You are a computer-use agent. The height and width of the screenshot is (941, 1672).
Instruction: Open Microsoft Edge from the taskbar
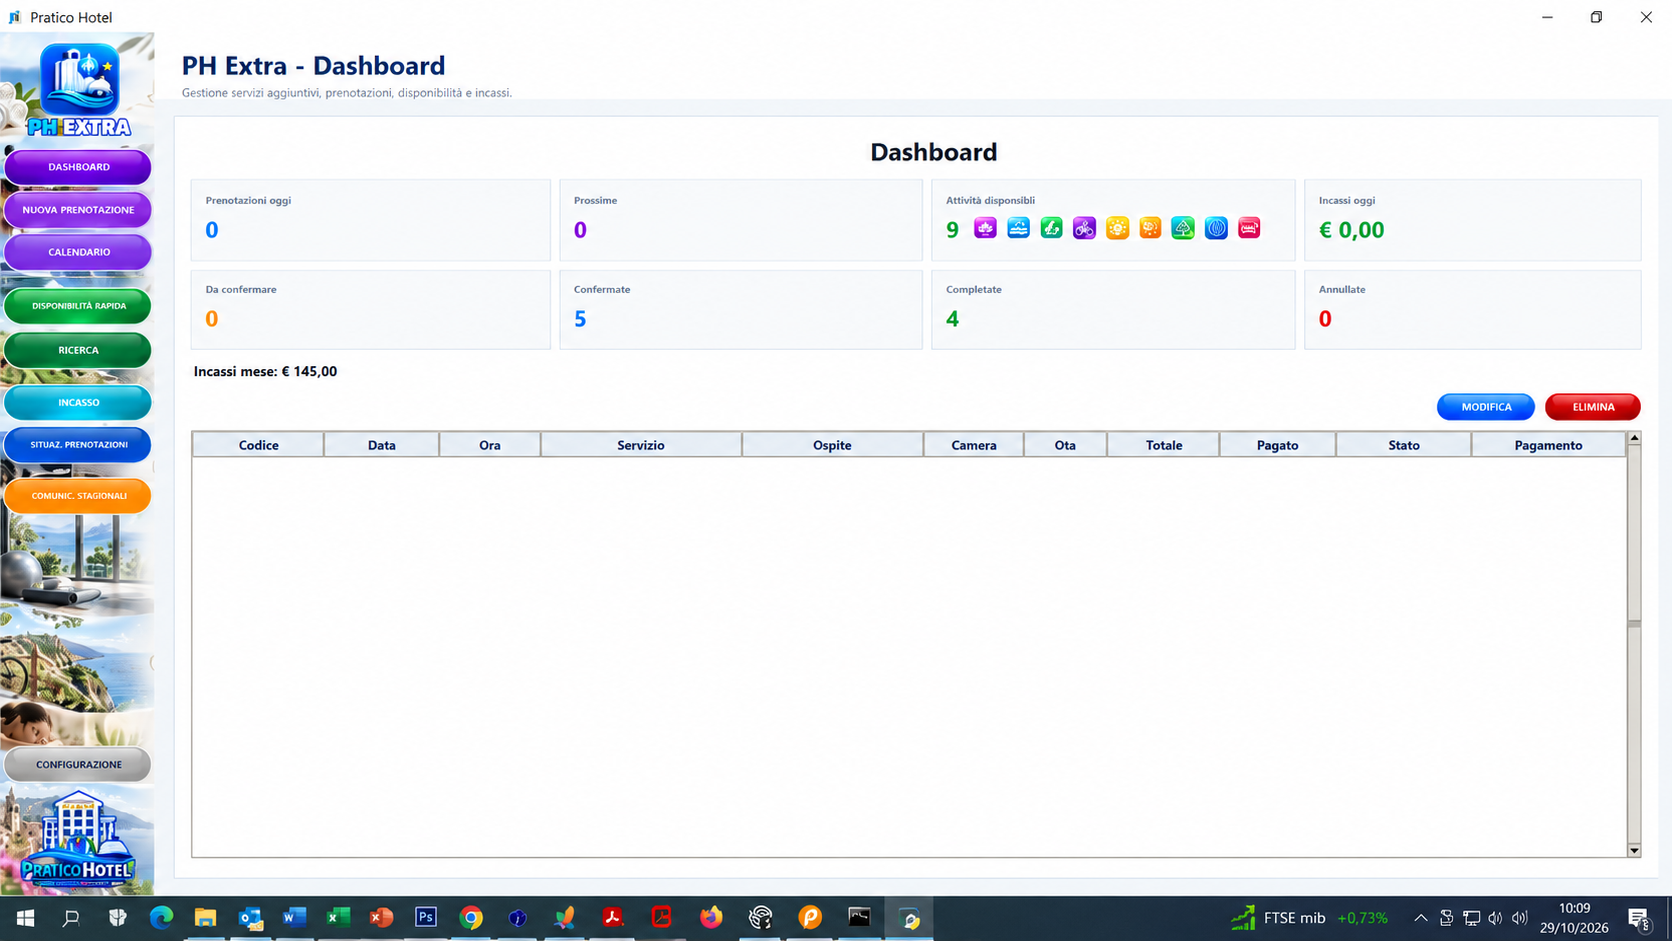pos(161,917)
